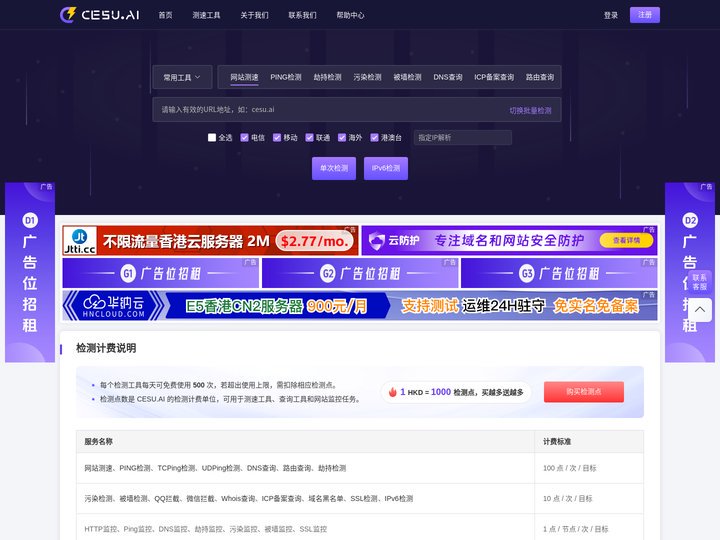Switch to the PING检测 tab
The height and width of the screenshot is (540, 720).
pos(286,77)
